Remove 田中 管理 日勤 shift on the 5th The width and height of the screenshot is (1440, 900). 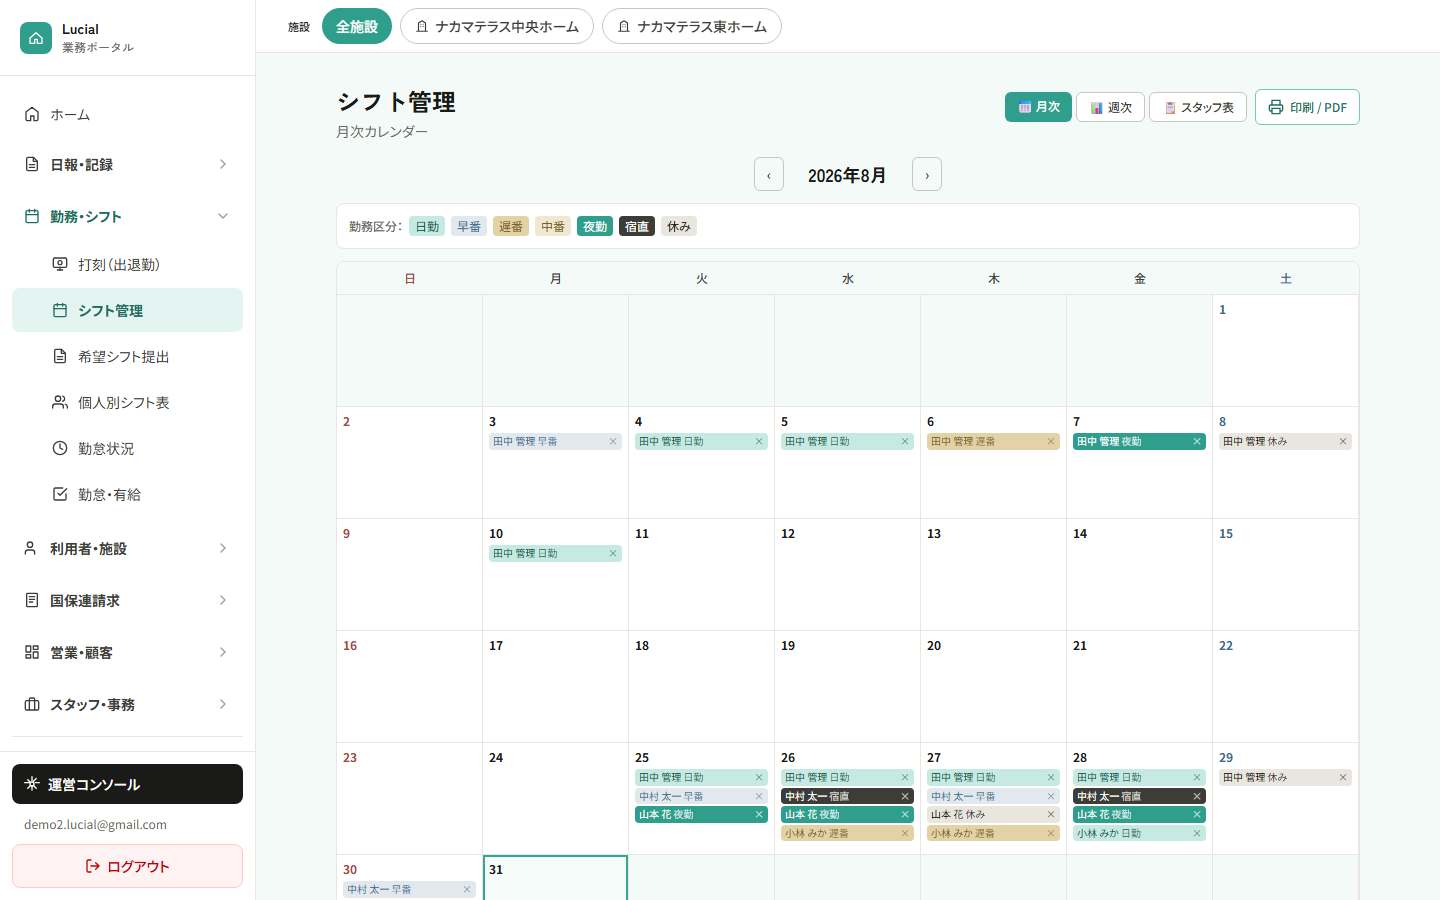(x=905, y=441)
